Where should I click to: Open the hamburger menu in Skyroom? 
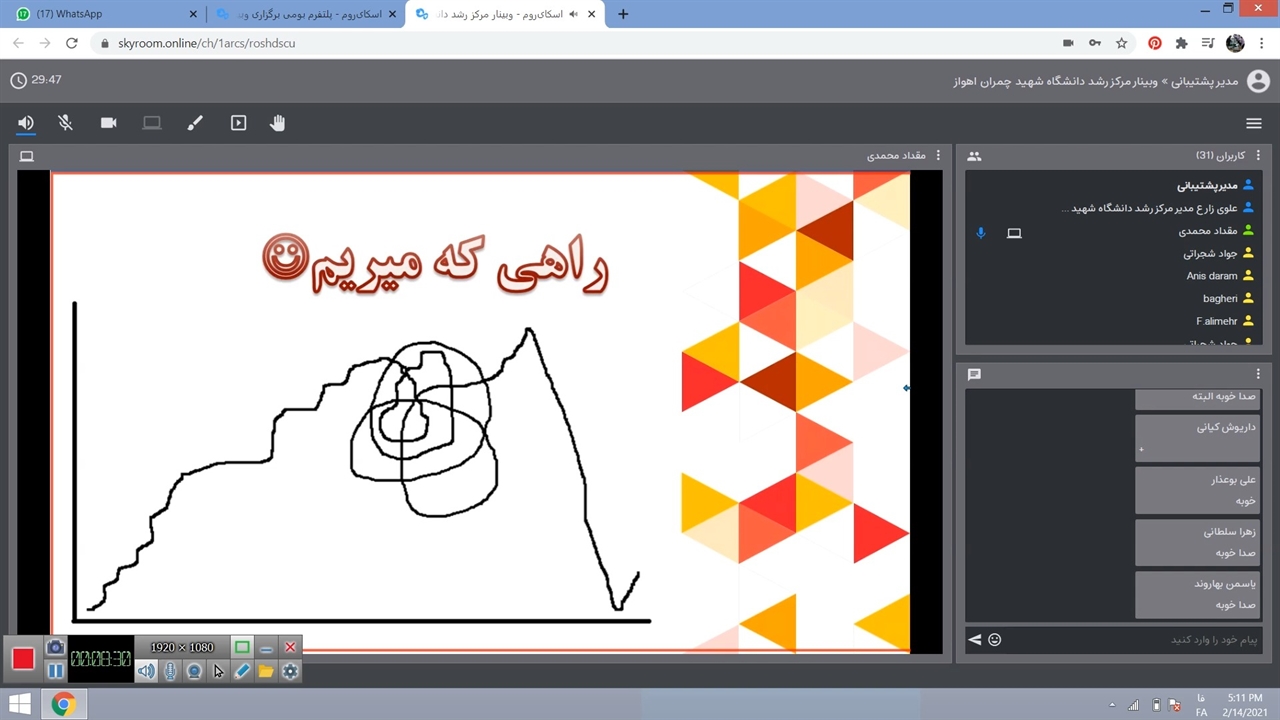click(1253, 123)
